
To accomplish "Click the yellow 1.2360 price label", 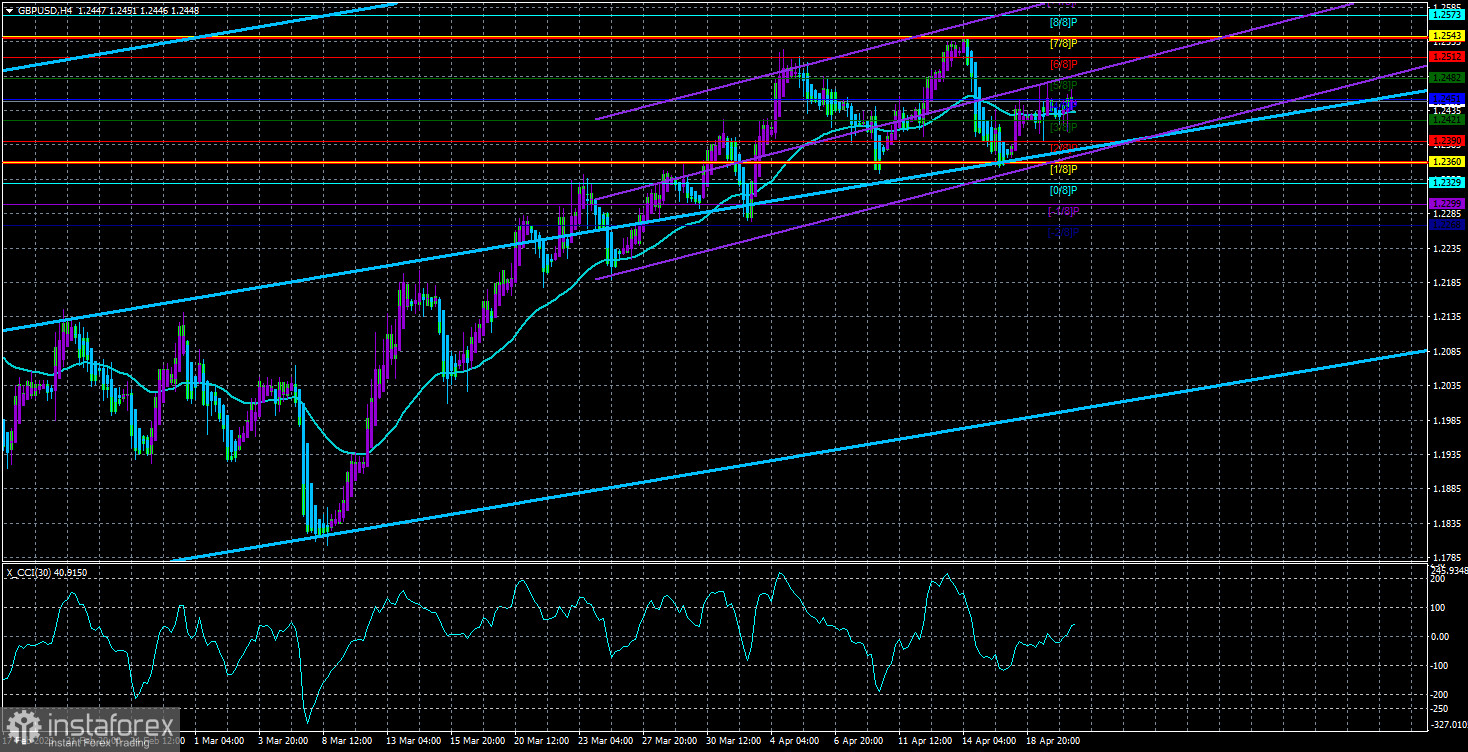I will [1448, 161].
